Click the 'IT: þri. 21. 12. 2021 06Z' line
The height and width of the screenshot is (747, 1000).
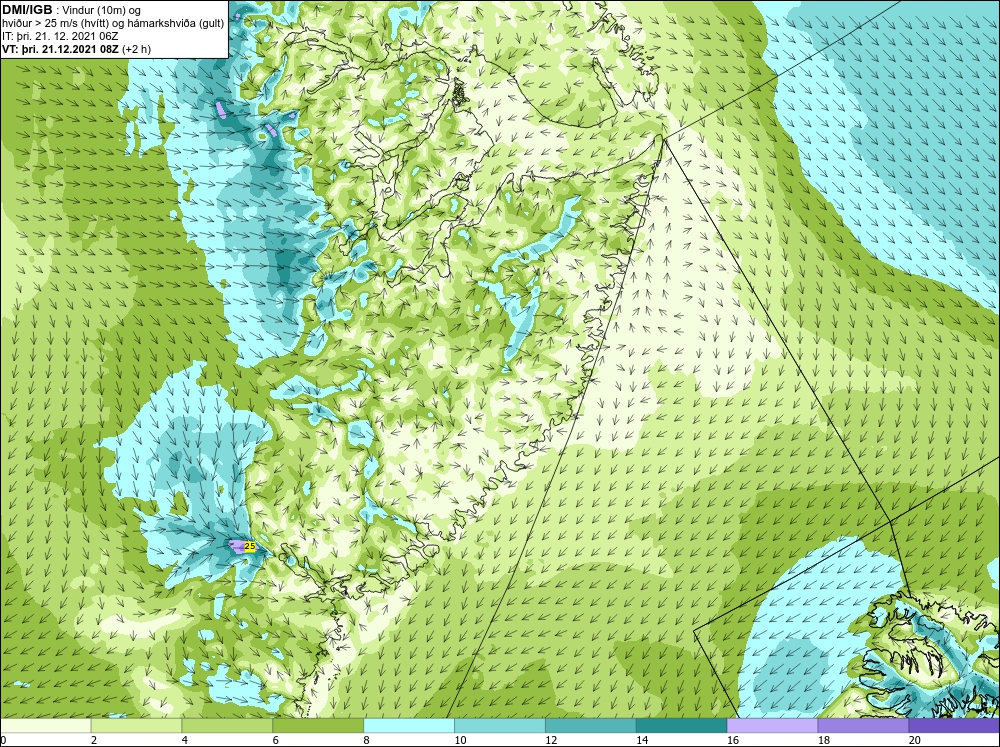(60, 36)
